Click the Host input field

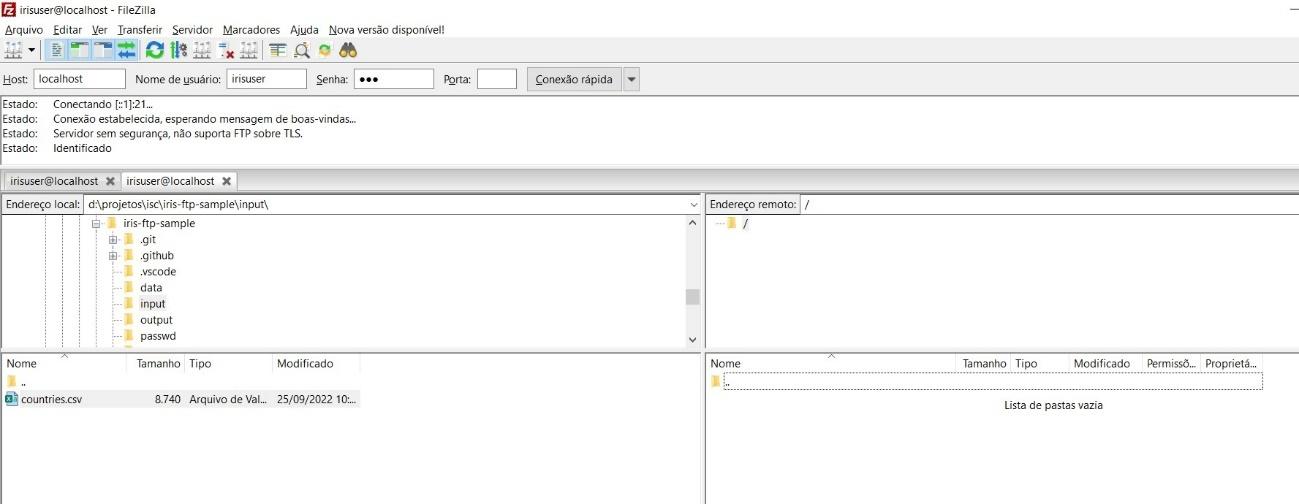pyautogui.click(x=80, y=79)
